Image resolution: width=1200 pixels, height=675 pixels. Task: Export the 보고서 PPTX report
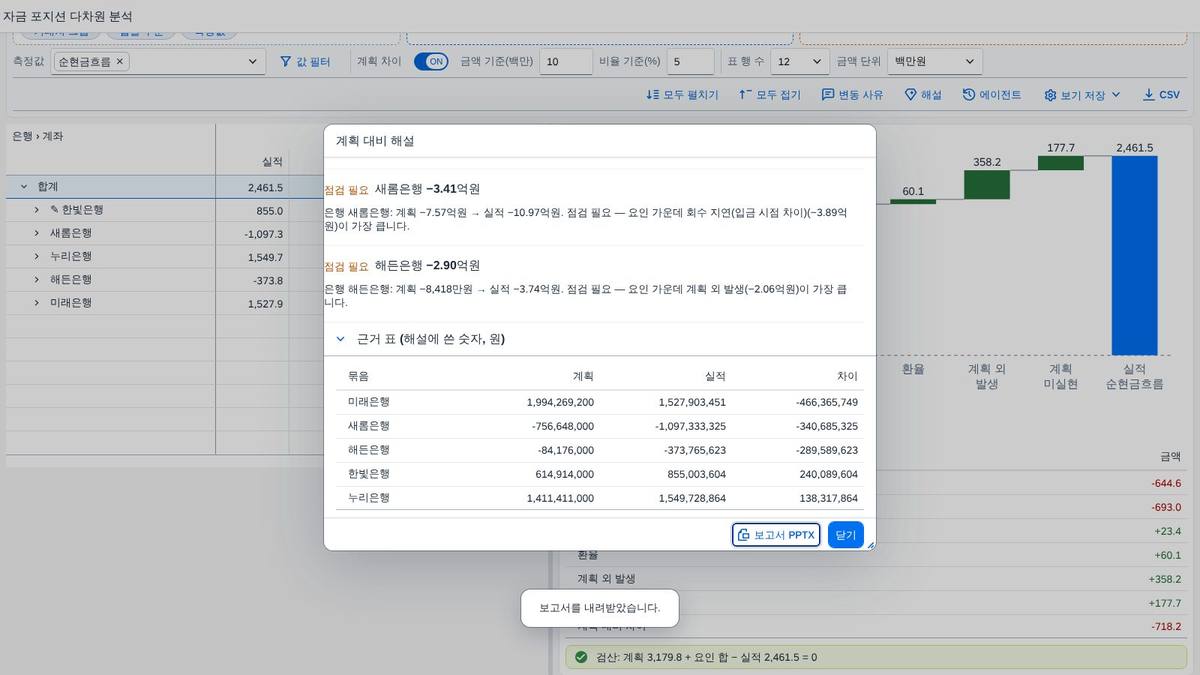pos(776,535)
